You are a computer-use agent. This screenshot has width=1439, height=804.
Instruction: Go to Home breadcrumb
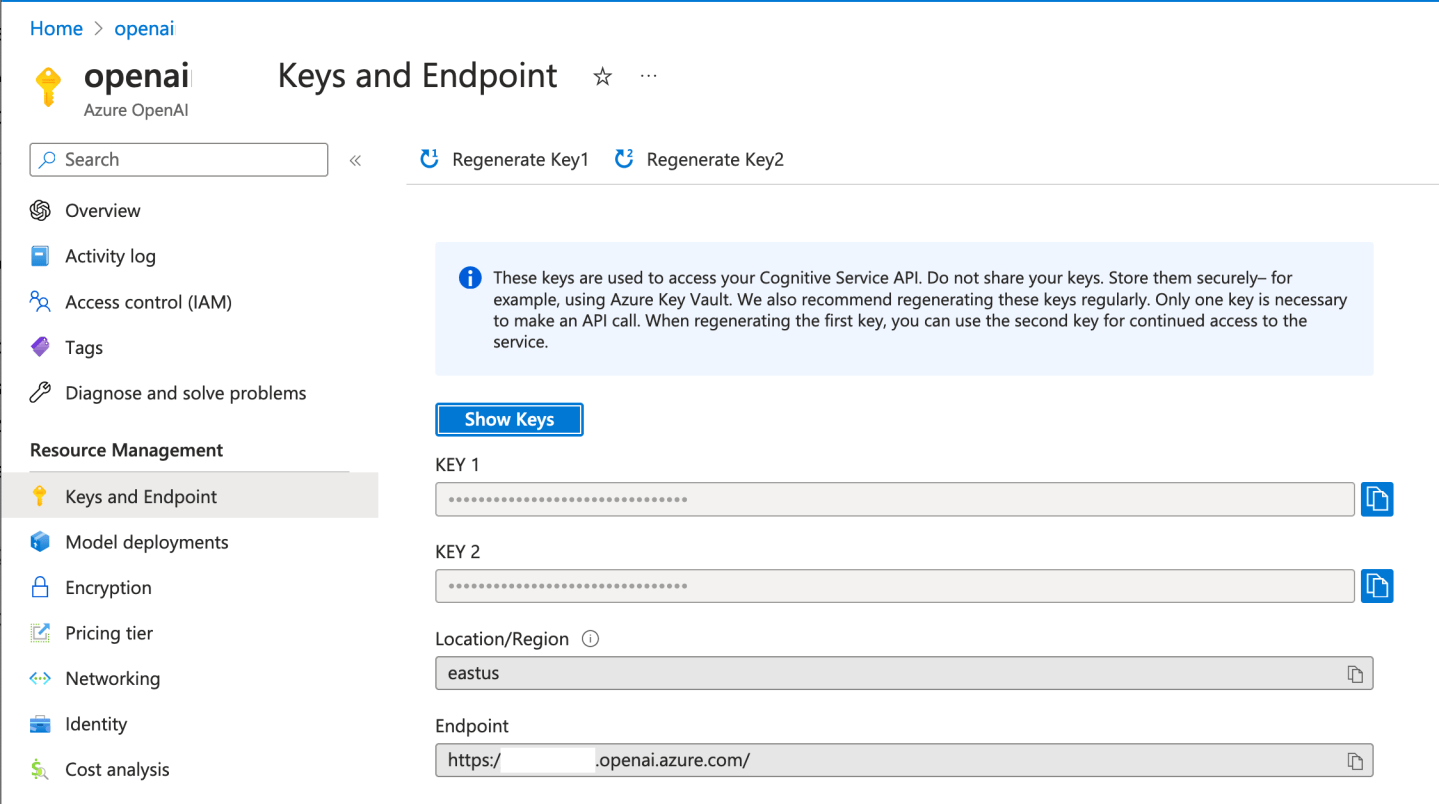click(56, 28)
